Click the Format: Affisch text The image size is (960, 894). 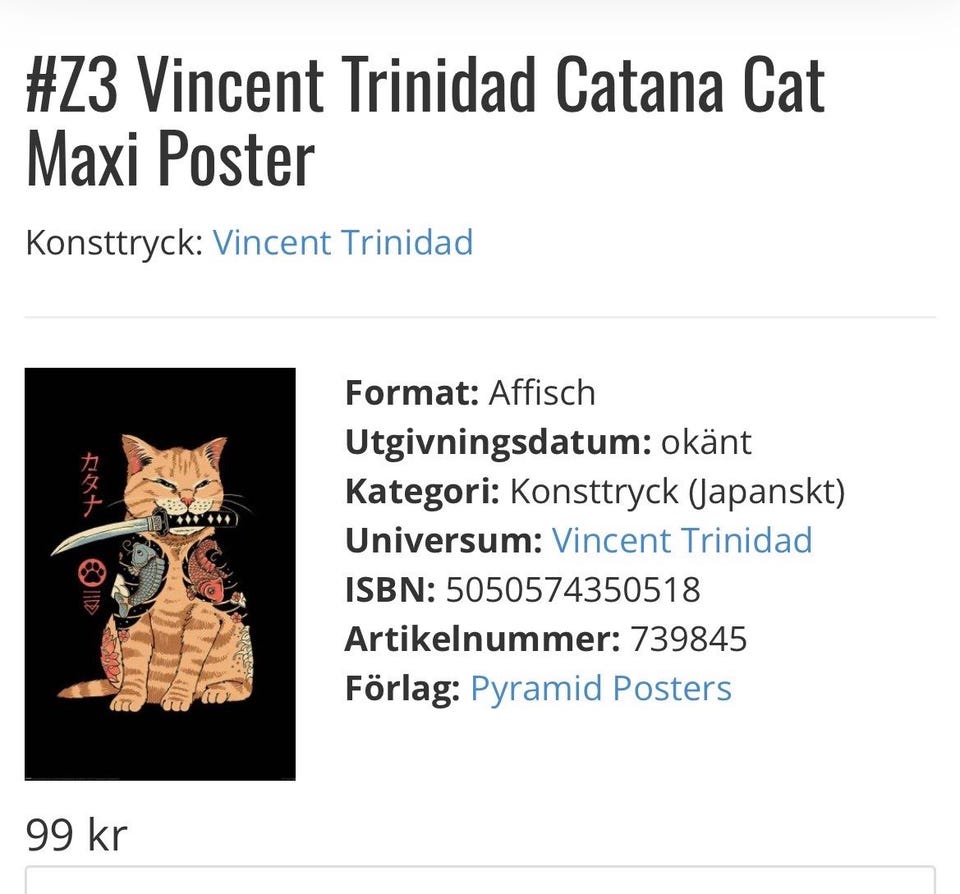[x=470, y=392]
